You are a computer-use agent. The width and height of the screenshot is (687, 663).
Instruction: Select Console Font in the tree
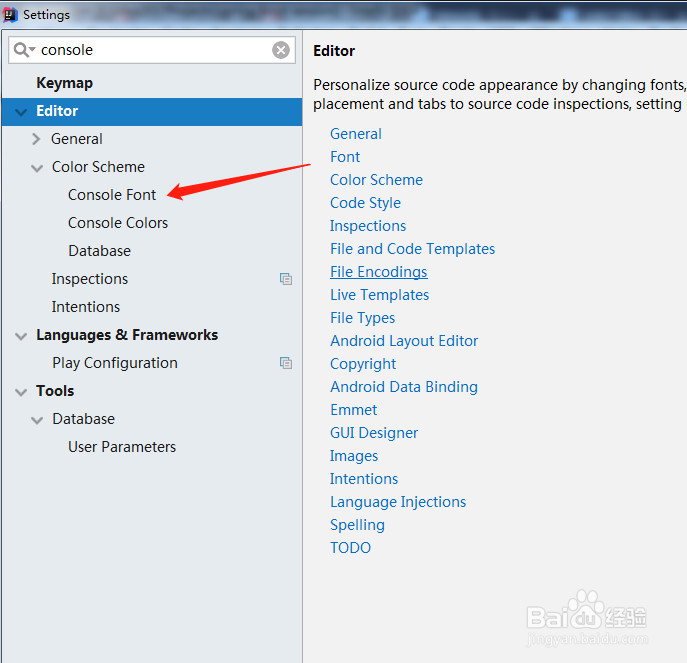coord(112,195)
